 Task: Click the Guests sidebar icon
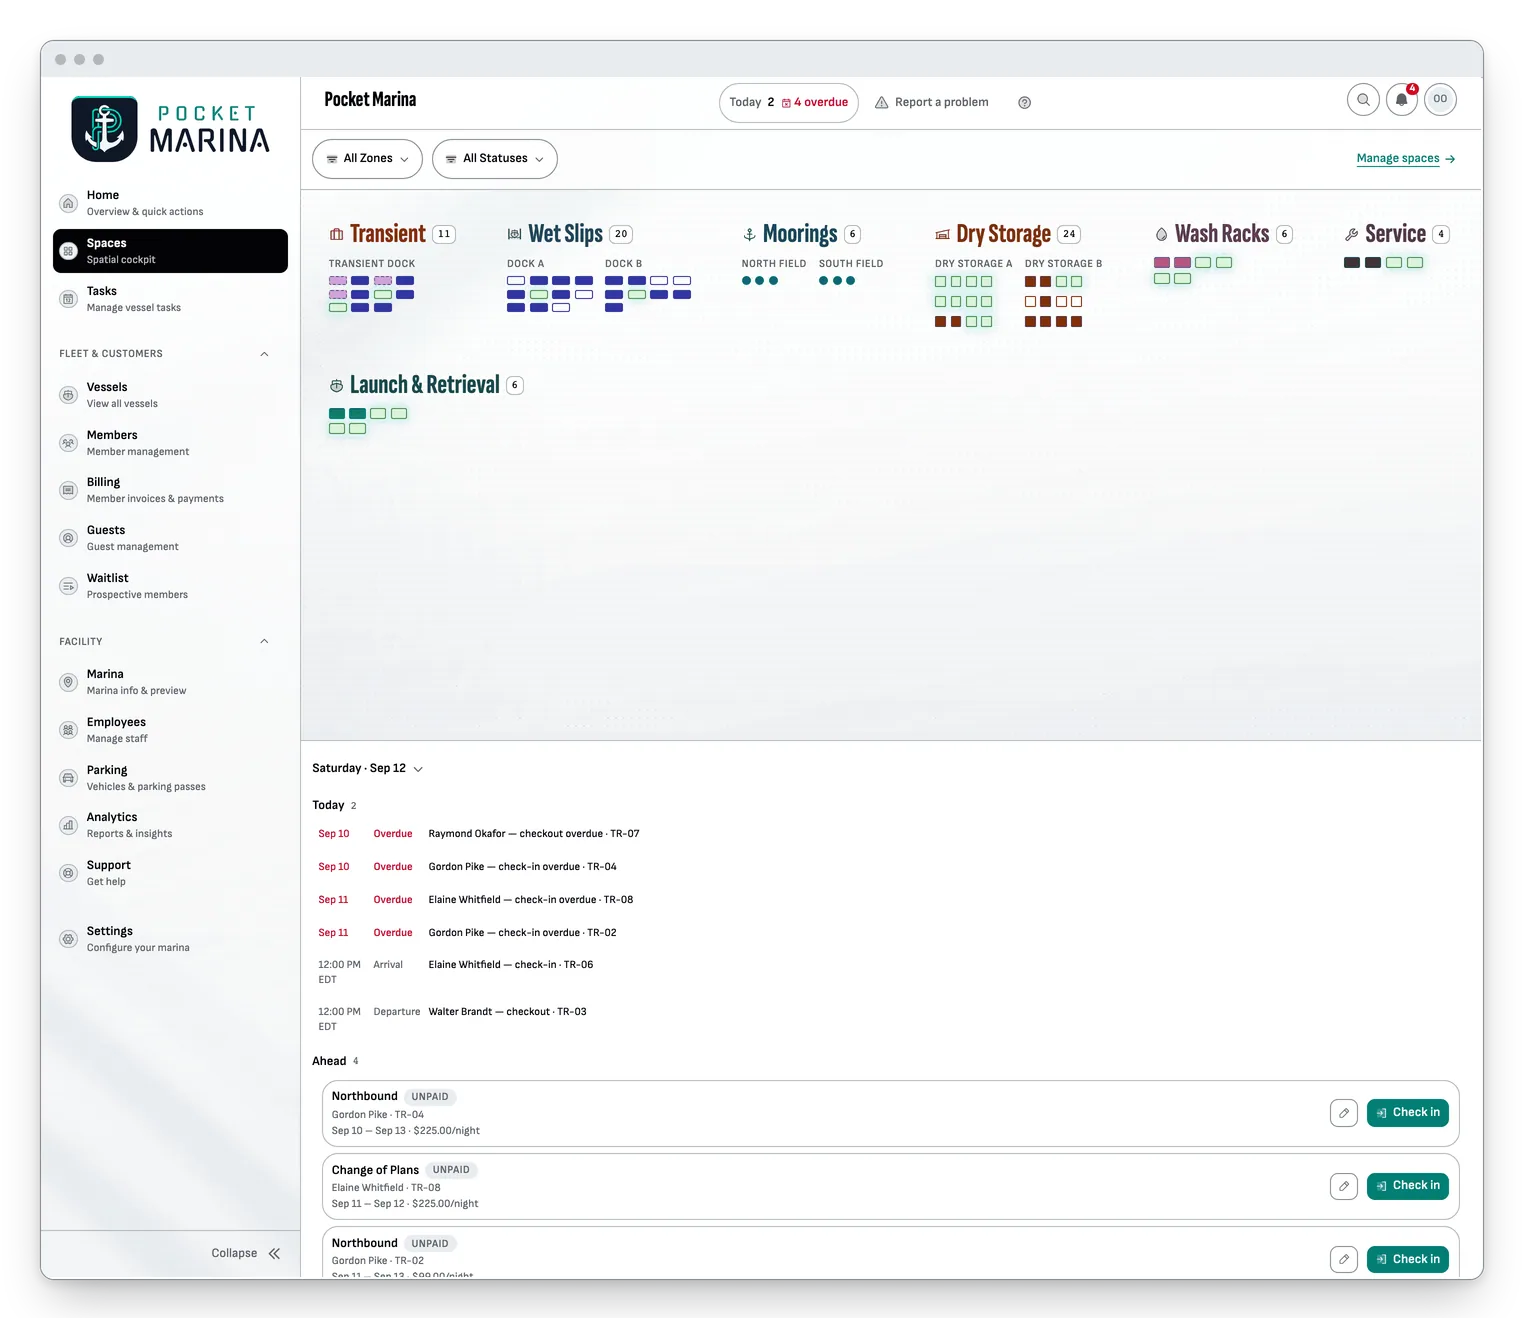click(68, 538)
